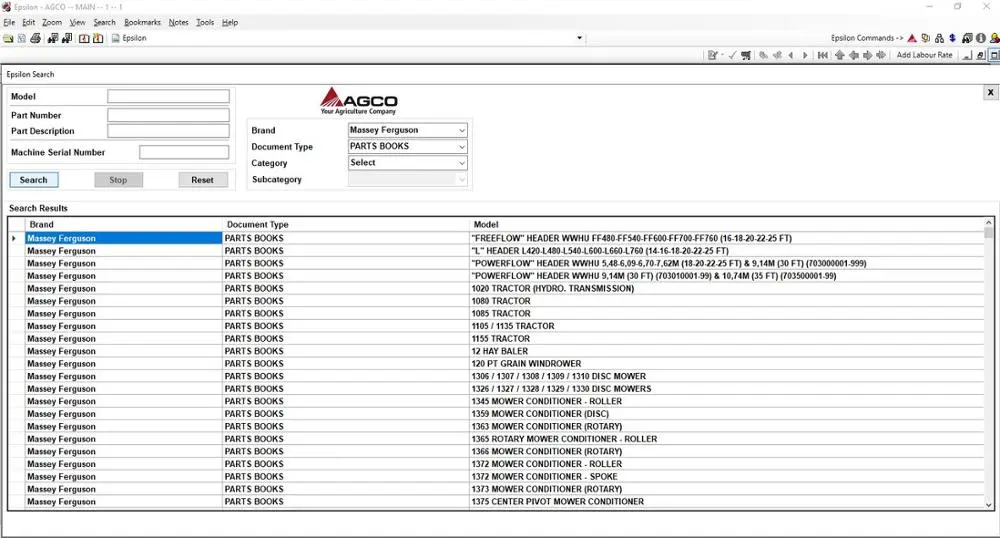Click the info circle command icon
Screen dimensions: 1000x538
tap(981, 38)
